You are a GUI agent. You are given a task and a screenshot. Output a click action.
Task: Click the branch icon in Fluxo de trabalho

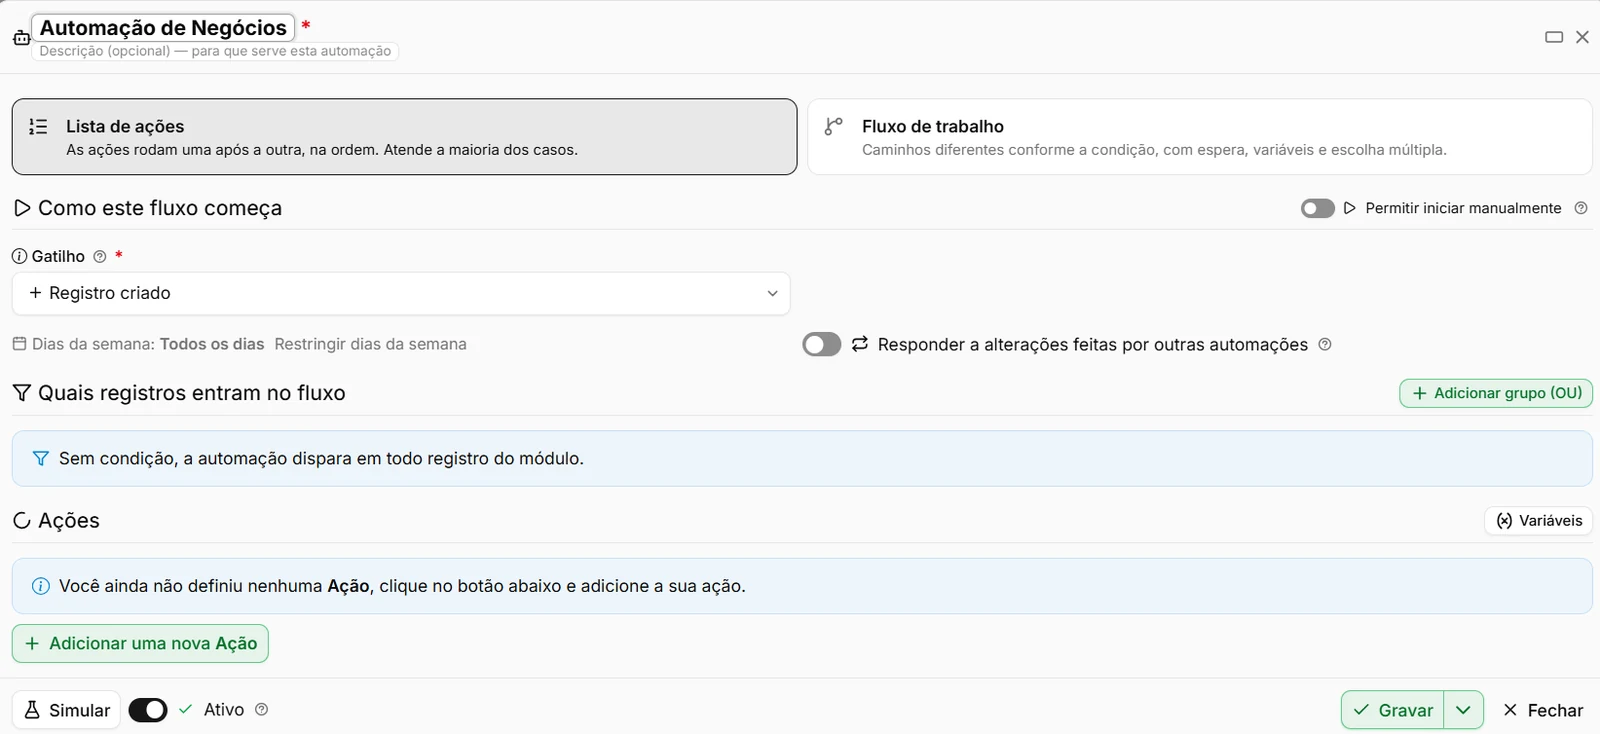833,127
